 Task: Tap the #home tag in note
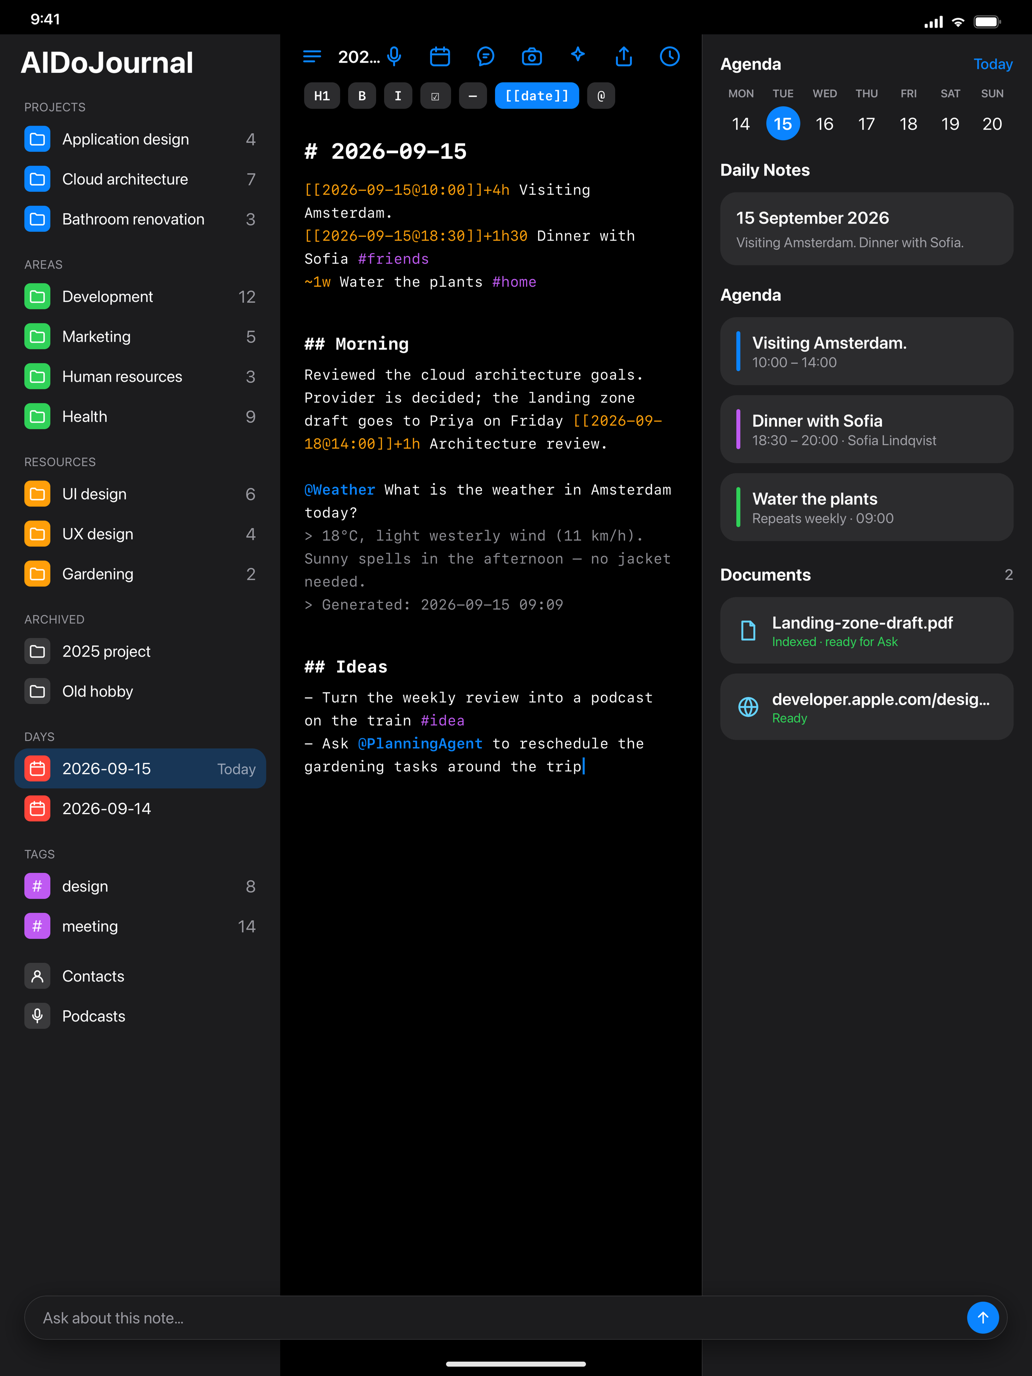coord(514,282)
